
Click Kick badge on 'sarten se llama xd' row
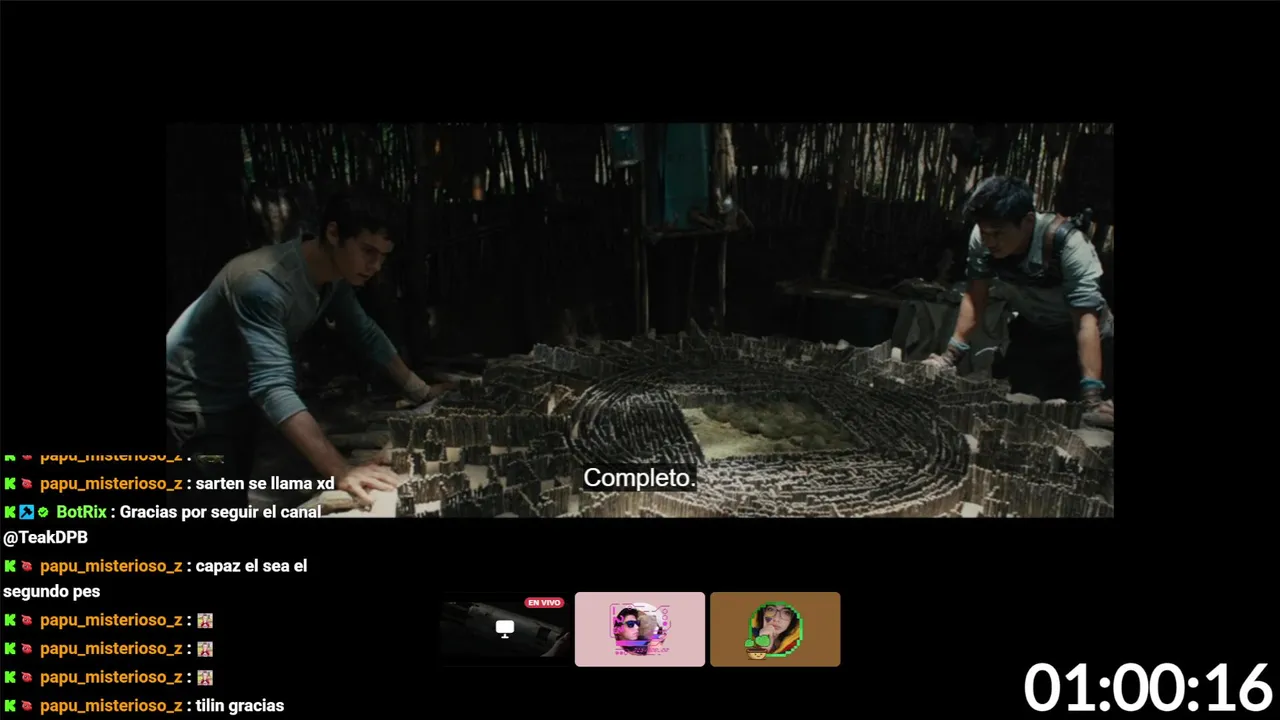coord(10,484)
